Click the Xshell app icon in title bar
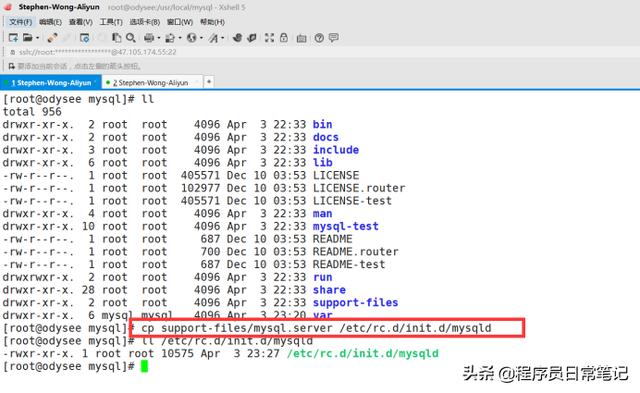This screenshot has width=640, height=393. 8,7
